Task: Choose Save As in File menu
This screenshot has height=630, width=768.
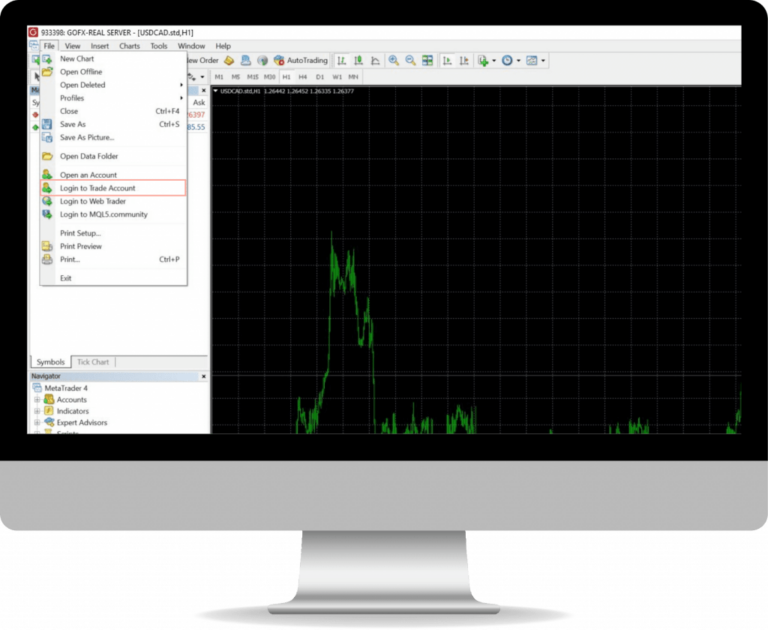Action: click(x=113, y=124)
